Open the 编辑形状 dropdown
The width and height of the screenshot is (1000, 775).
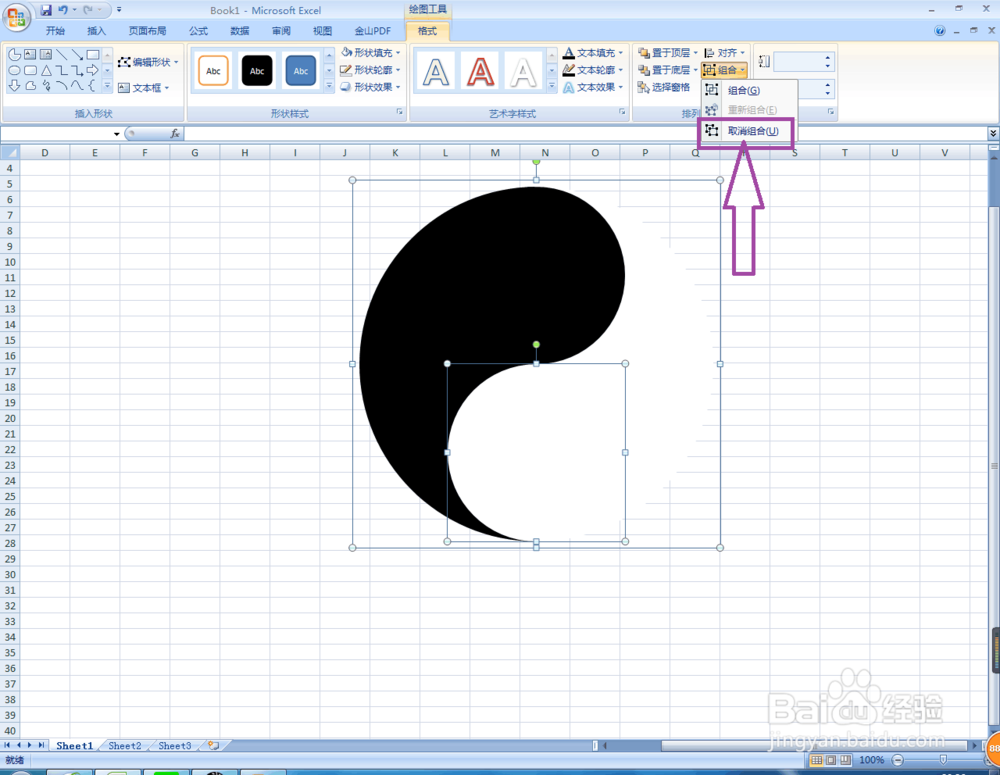149,62
